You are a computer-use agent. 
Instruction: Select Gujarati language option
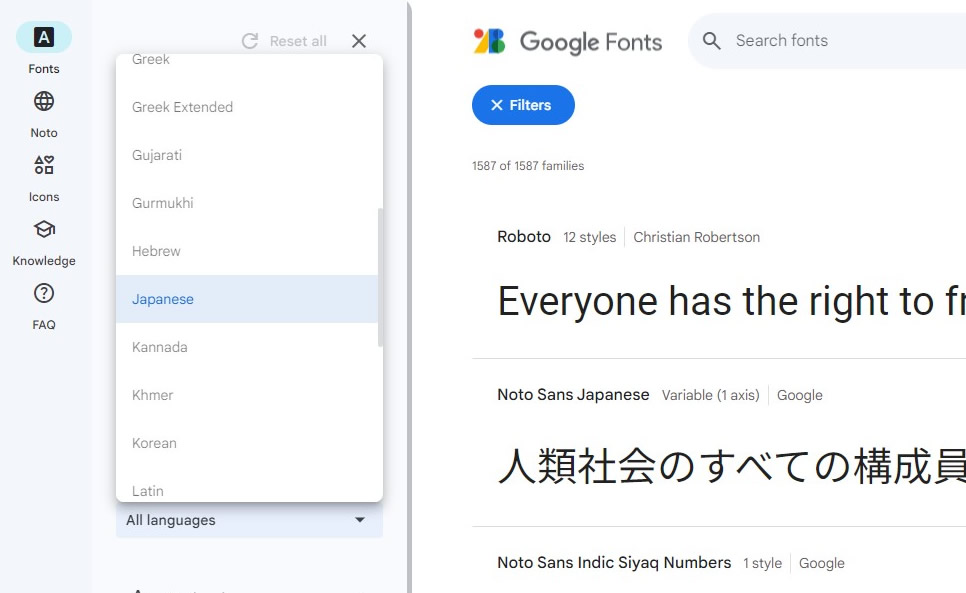tap(157, 155)
